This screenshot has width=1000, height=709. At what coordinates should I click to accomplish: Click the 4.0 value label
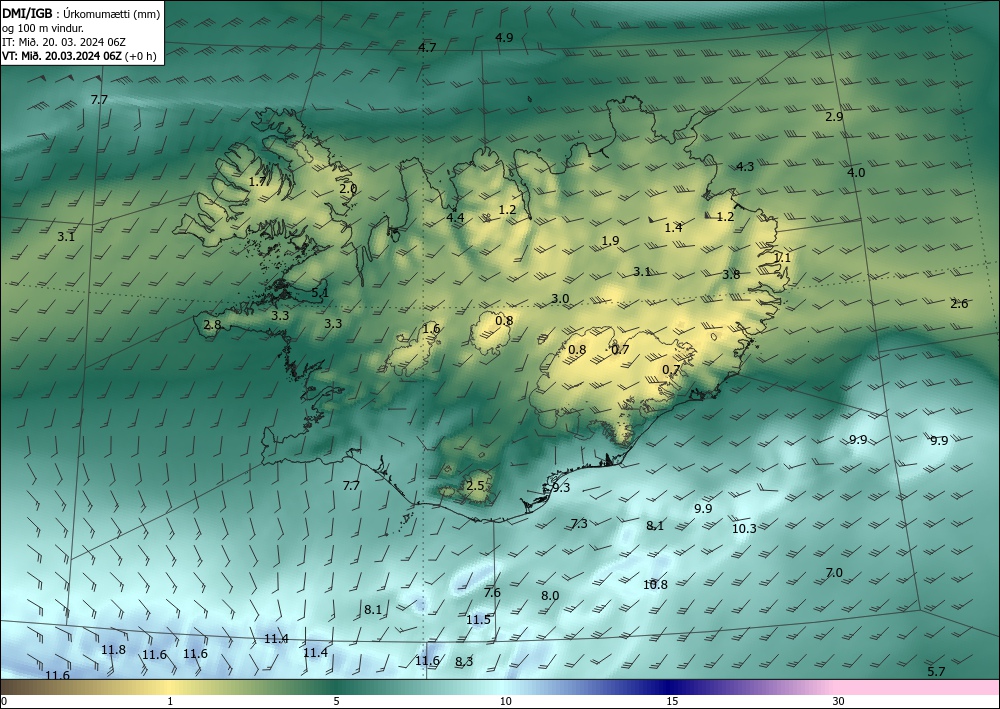point(856,172)
